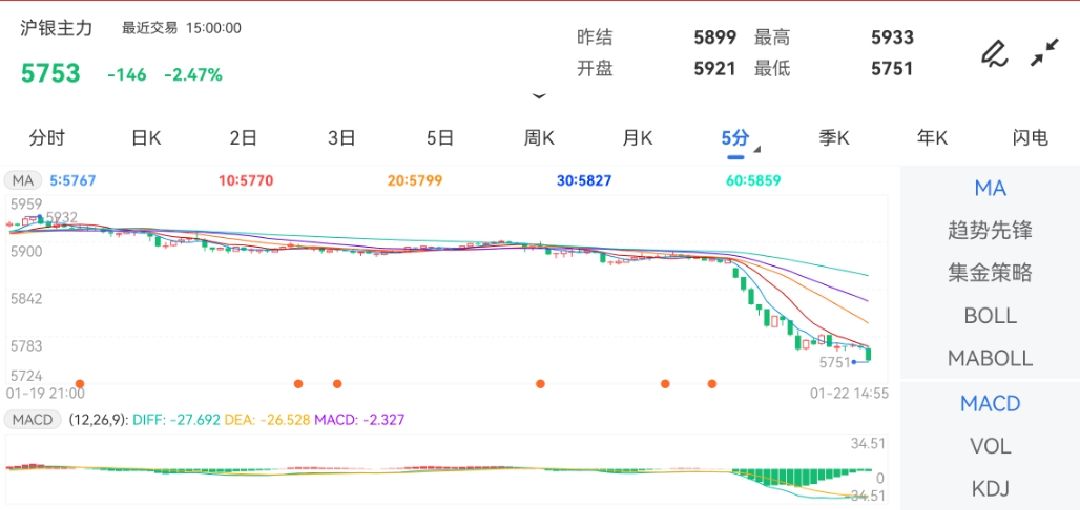The height and width of the screenshot is (510, 1080).
Task: Switch to 周K tab
Action: (x=539, y=138)
